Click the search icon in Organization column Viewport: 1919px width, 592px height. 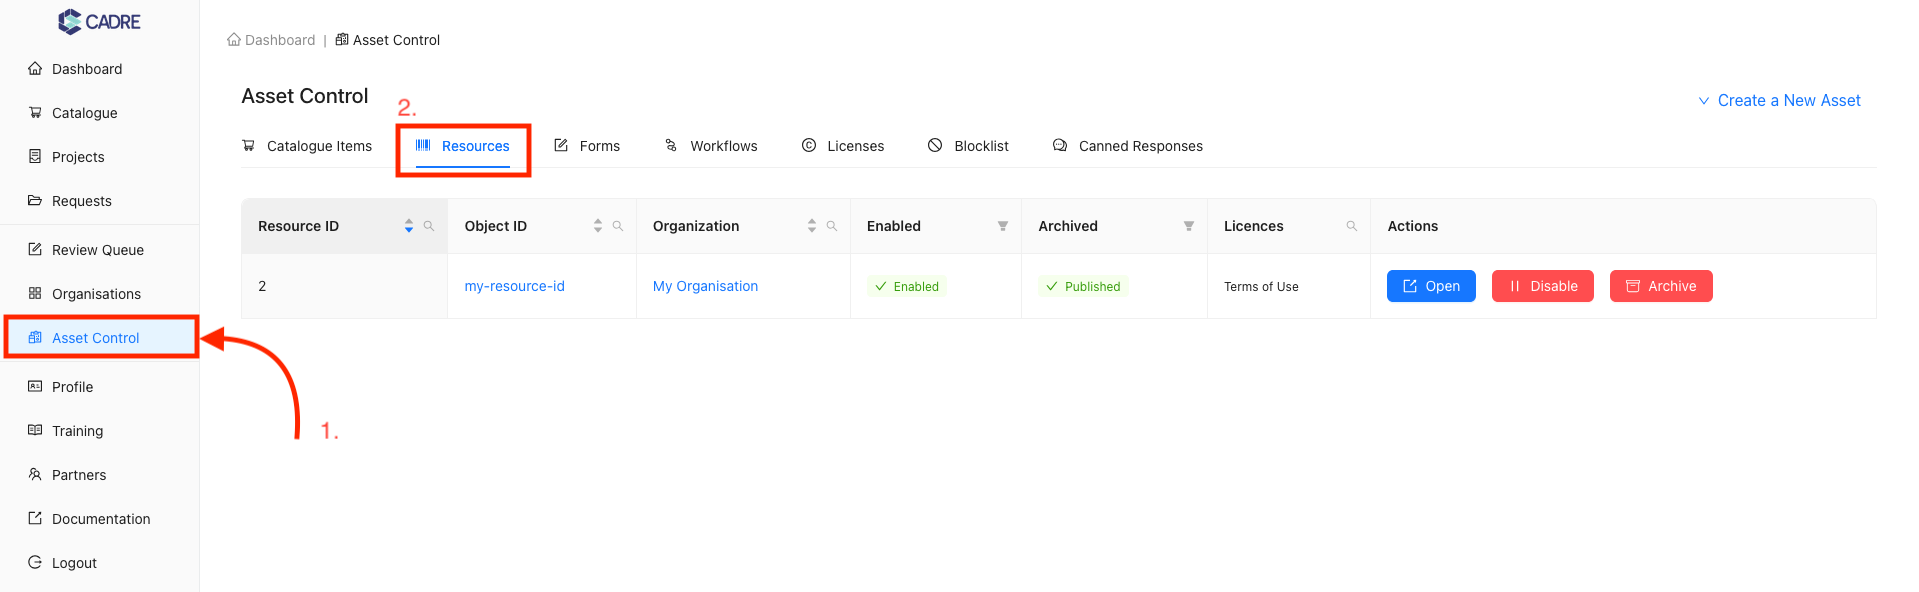[832, 226]
